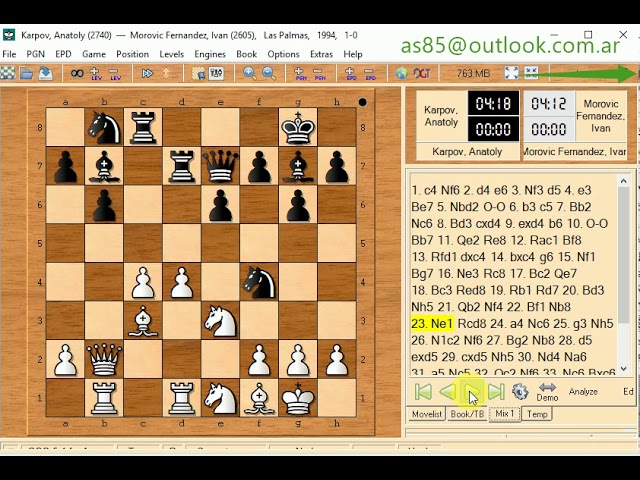640x480 pixels.
Task: Click the plus EPD toolbar icon
Action: tap(351, 73)
